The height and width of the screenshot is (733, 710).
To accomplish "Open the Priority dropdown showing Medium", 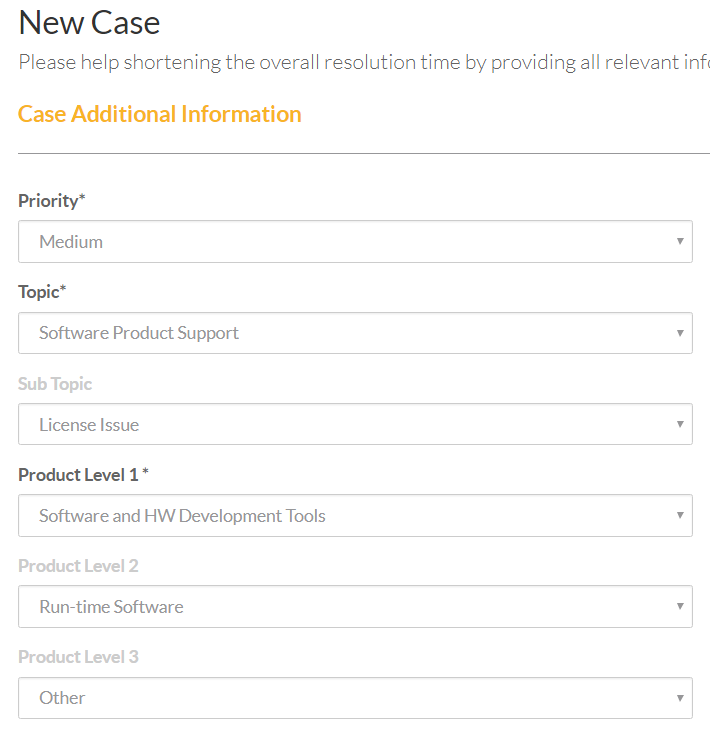I will [x=355, y=242].
